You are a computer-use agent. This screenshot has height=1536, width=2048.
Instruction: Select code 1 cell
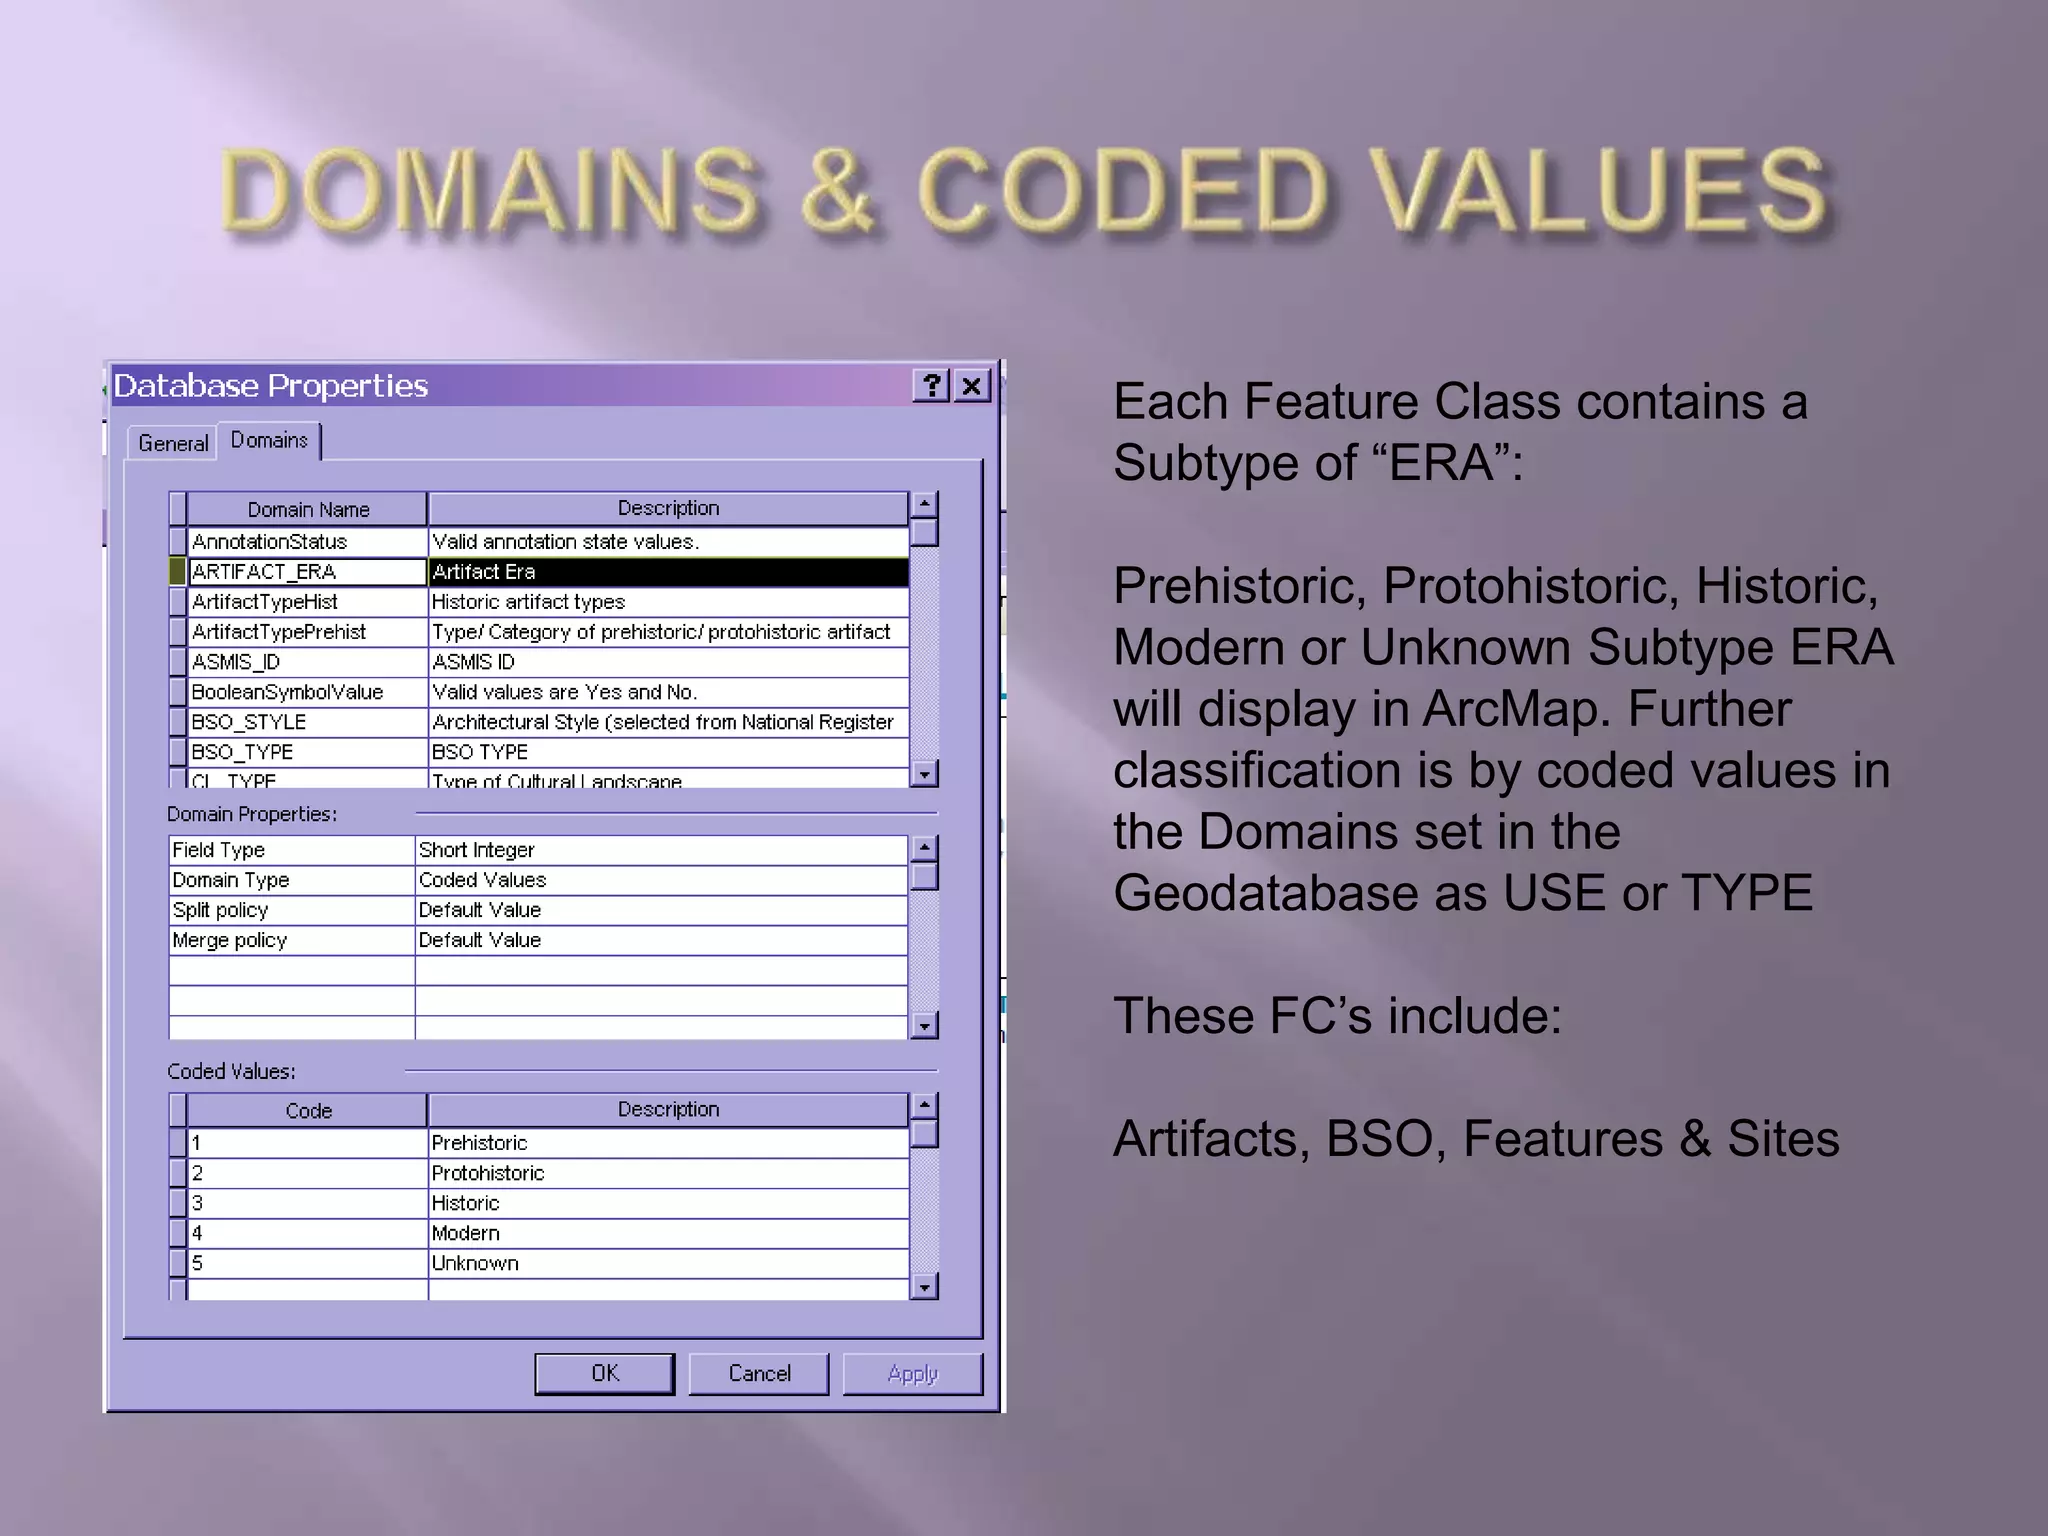pos(307,1142)
